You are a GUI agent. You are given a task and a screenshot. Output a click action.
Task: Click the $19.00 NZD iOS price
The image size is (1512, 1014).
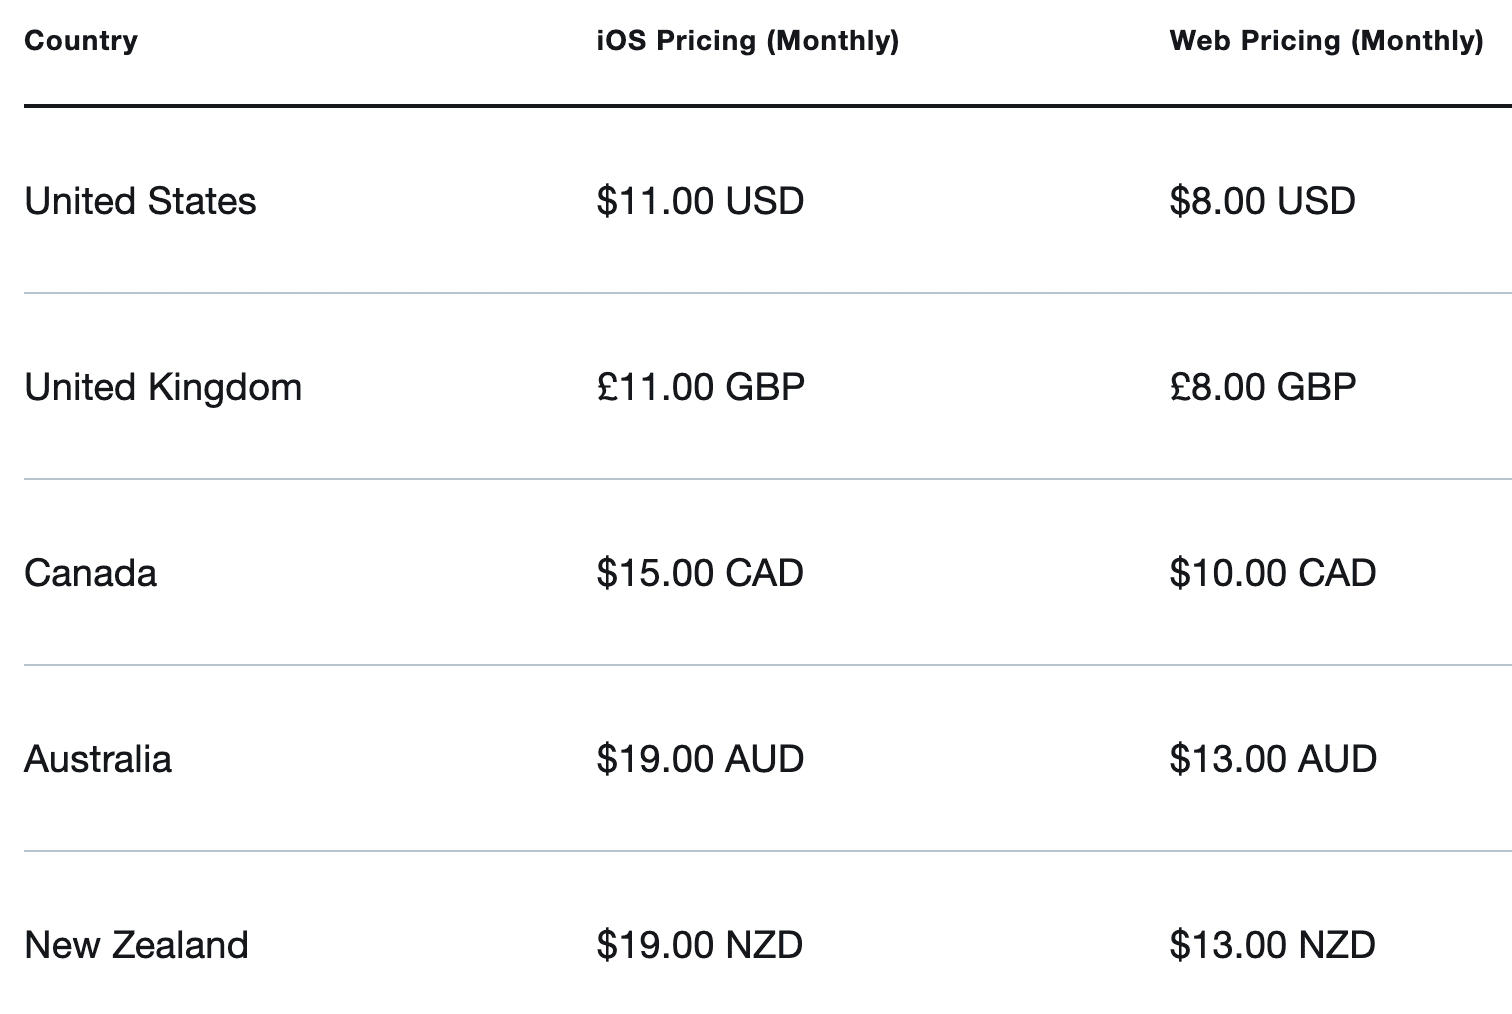[x=700, y=945]
